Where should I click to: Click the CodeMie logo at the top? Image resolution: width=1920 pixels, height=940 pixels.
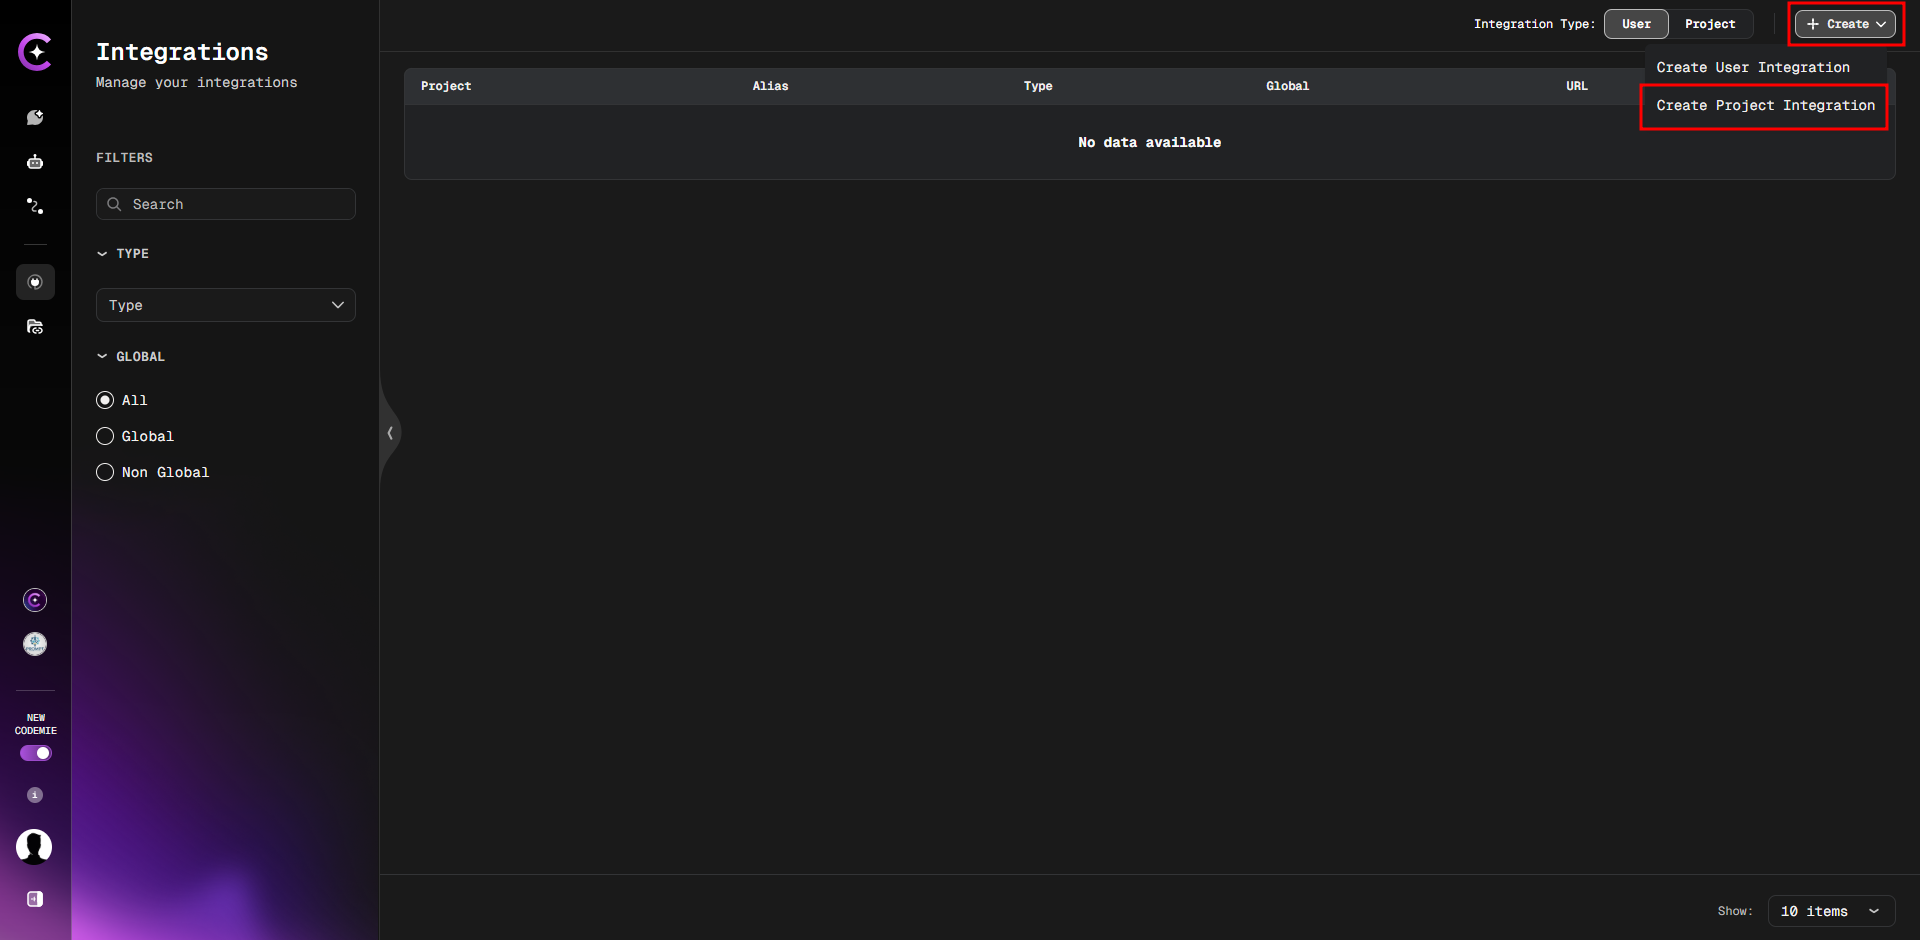coord(35,52)
